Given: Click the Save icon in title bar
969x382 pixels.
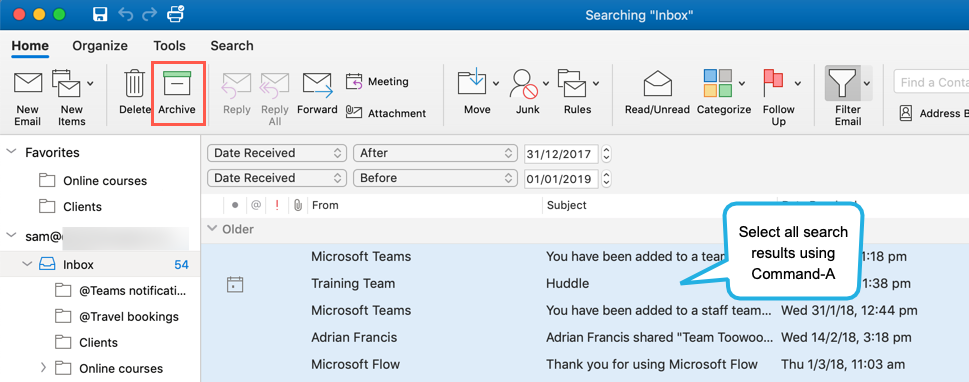Looking at the screenshot, I should click(99, 14).
